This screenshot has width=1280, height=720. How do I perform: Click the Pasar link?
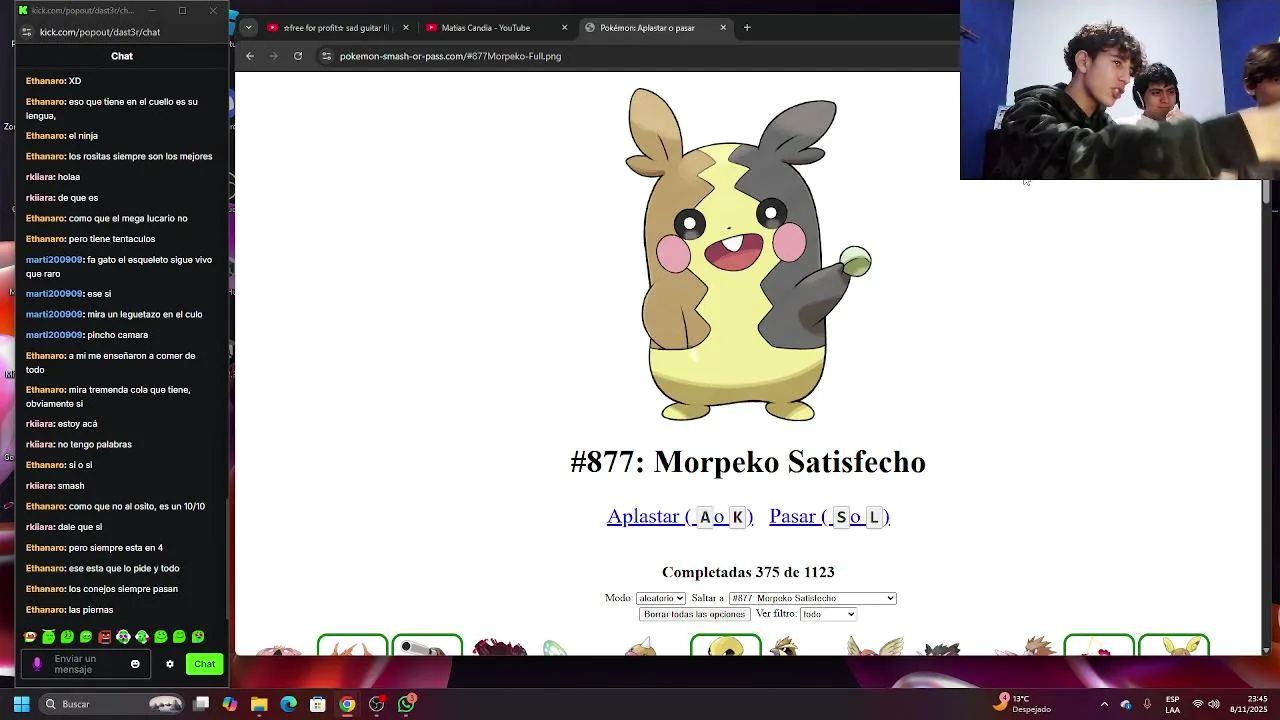(x=829, y=516)
